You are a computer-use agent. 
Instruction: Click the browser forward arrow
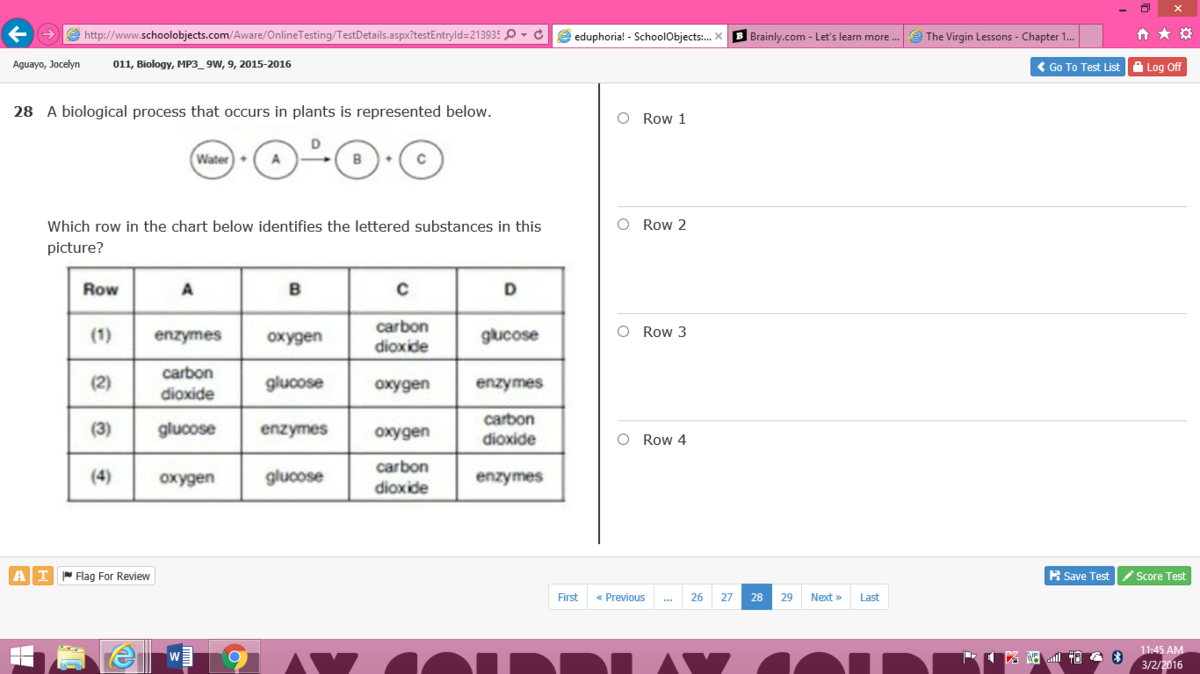point(47,35)
